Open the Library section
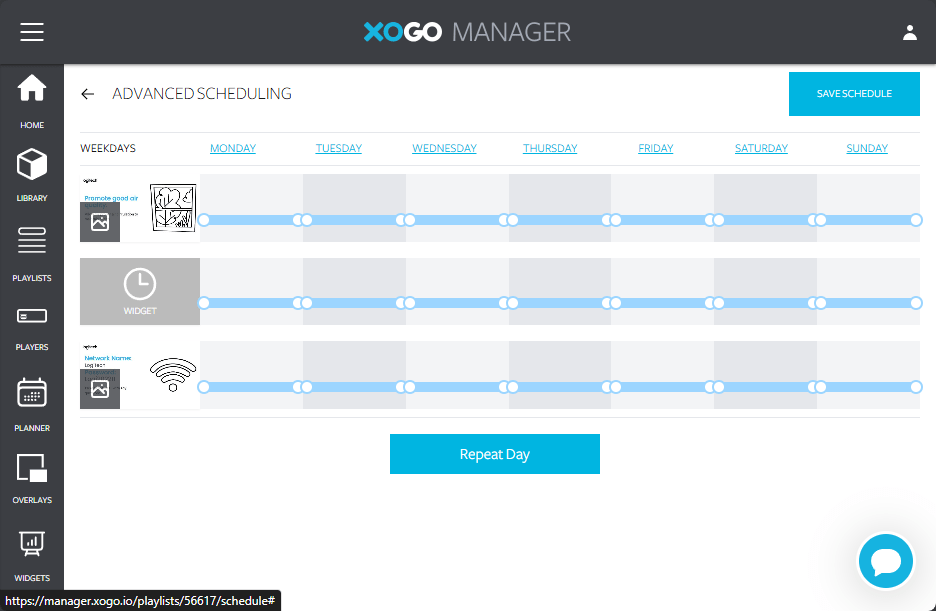Screen dimensions: 936x611 pyautogui.click(x=32, y=174)
